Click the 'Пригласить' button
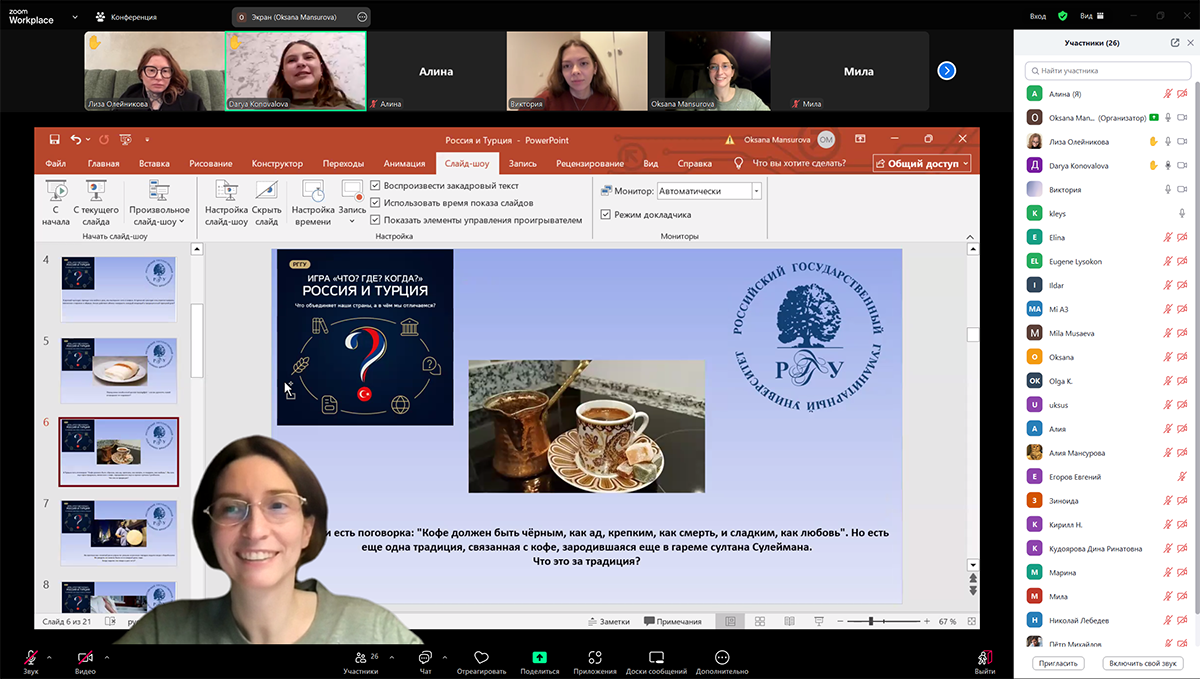Viewport: 1200px width, 679px height. pos(1058,663)
